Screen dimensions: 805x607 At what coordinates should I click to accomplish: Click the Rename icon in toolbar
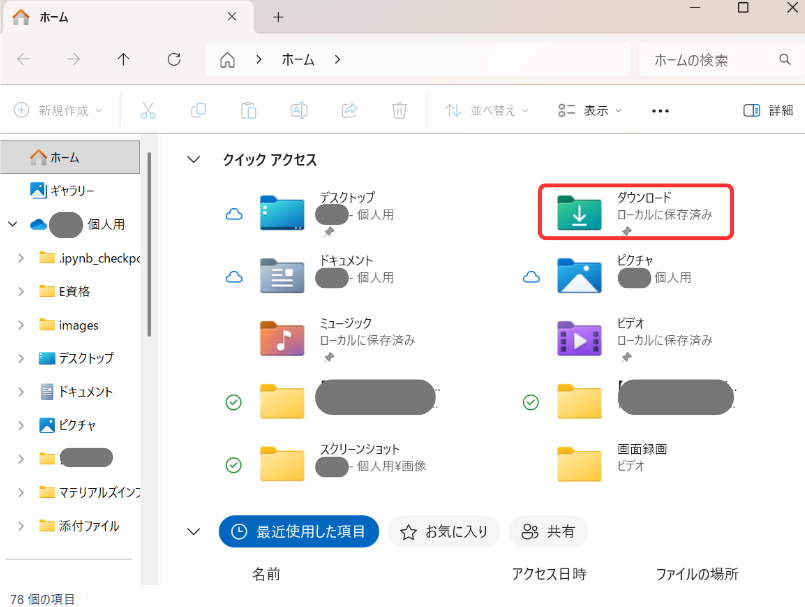tap(299, 110)
